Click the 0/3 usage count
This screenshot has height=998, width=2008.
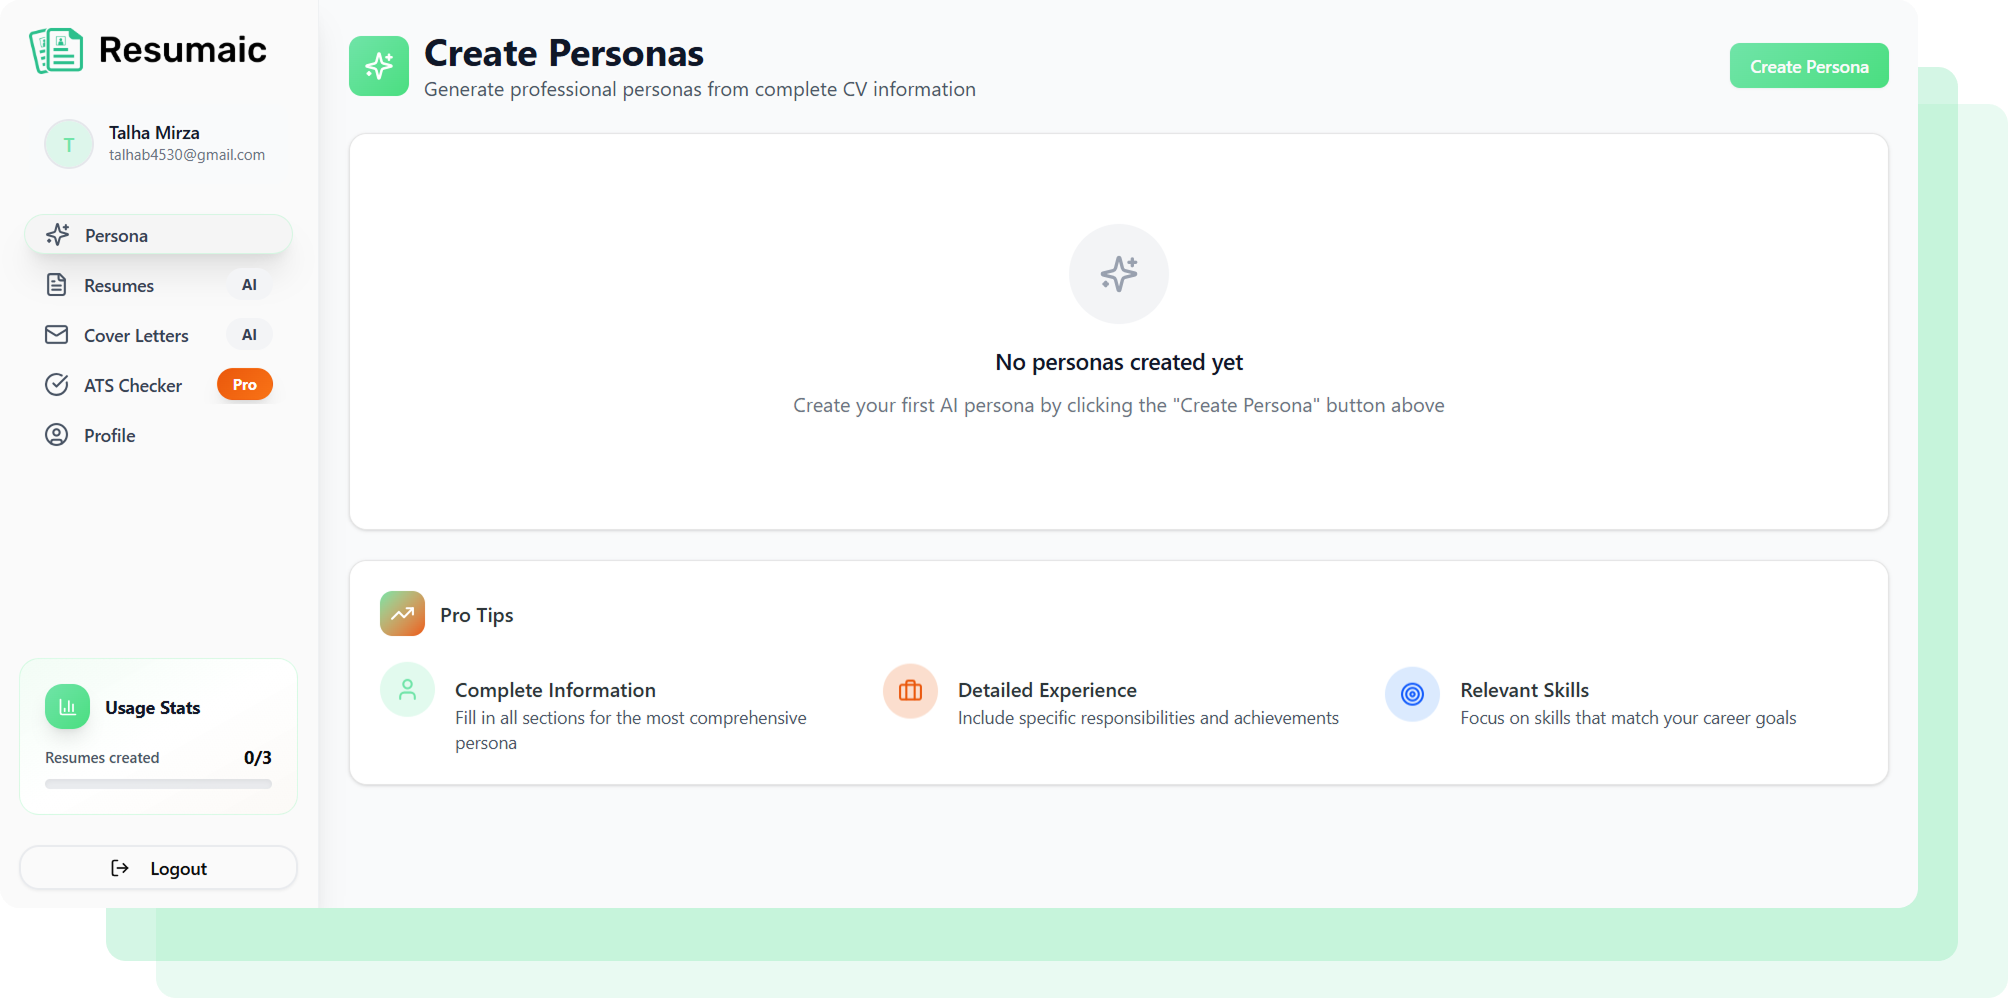[x=258, y=758]
